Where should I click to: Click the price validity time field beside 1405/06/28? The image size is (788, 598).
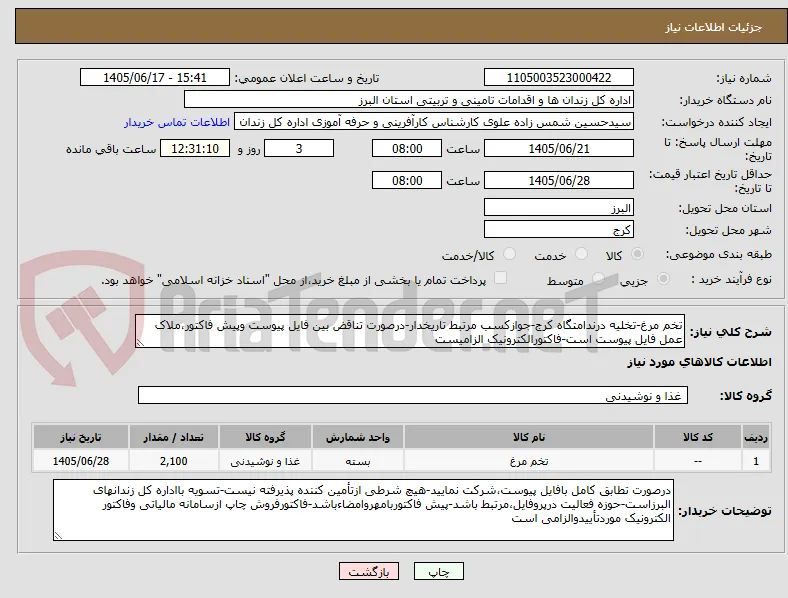pyautogui.click(x=407, y=180)
